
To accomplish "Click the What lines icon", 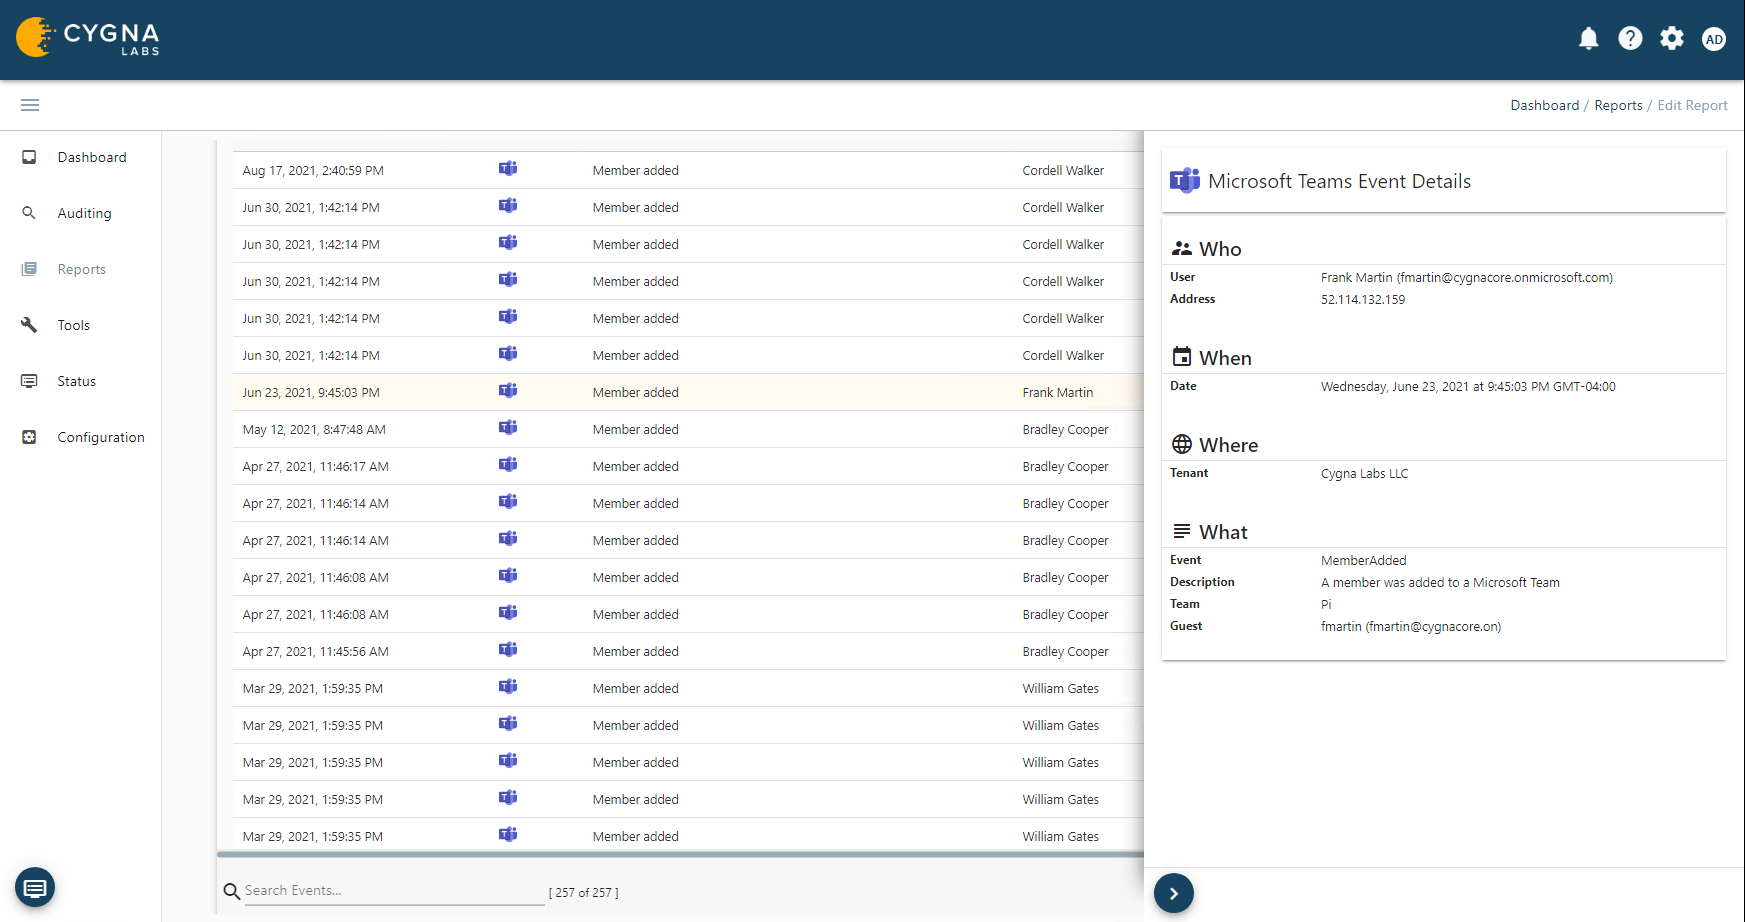I will [x=1182, y=531].
